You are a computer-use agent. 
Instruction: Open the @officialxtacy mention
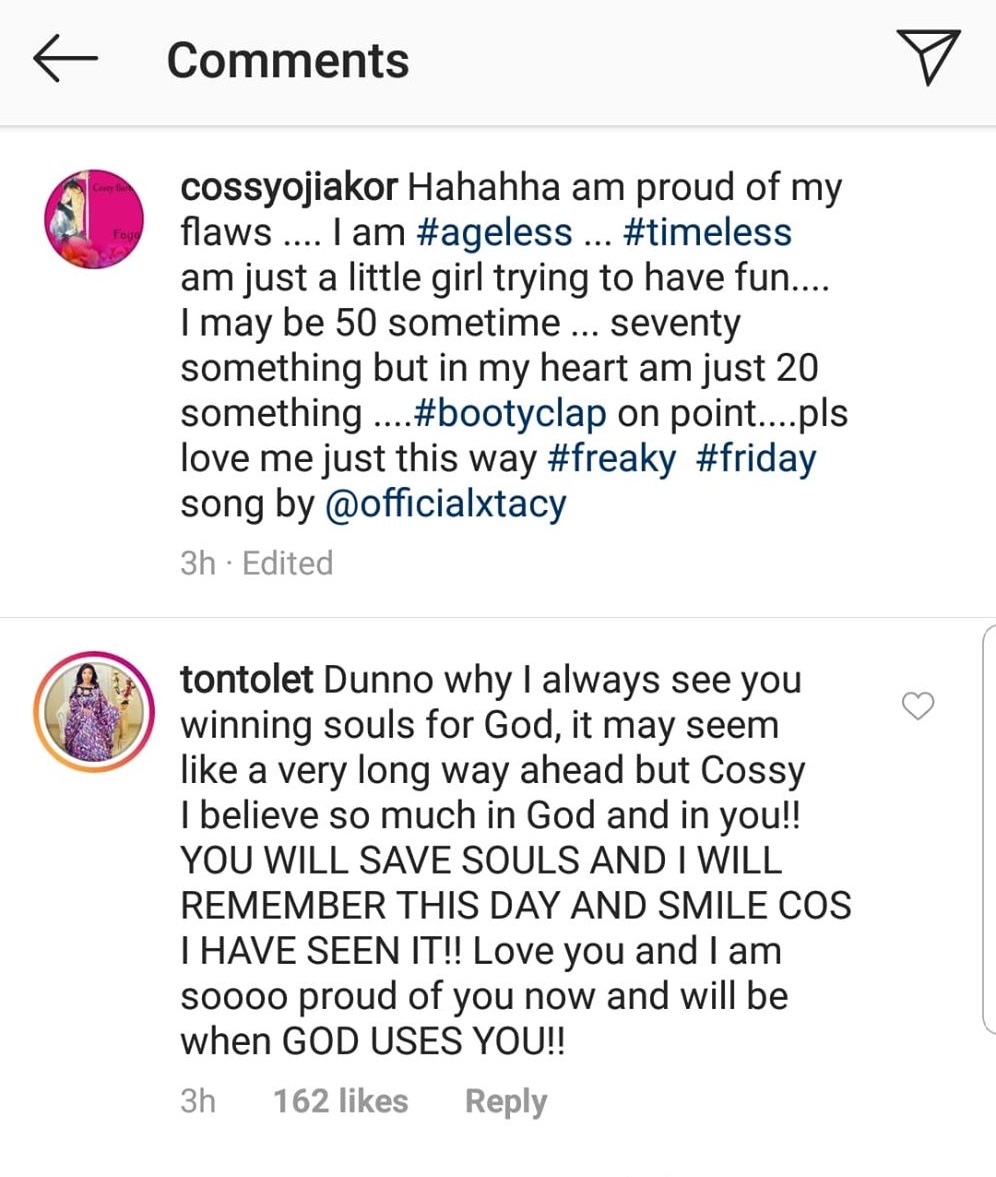point(445,505)
